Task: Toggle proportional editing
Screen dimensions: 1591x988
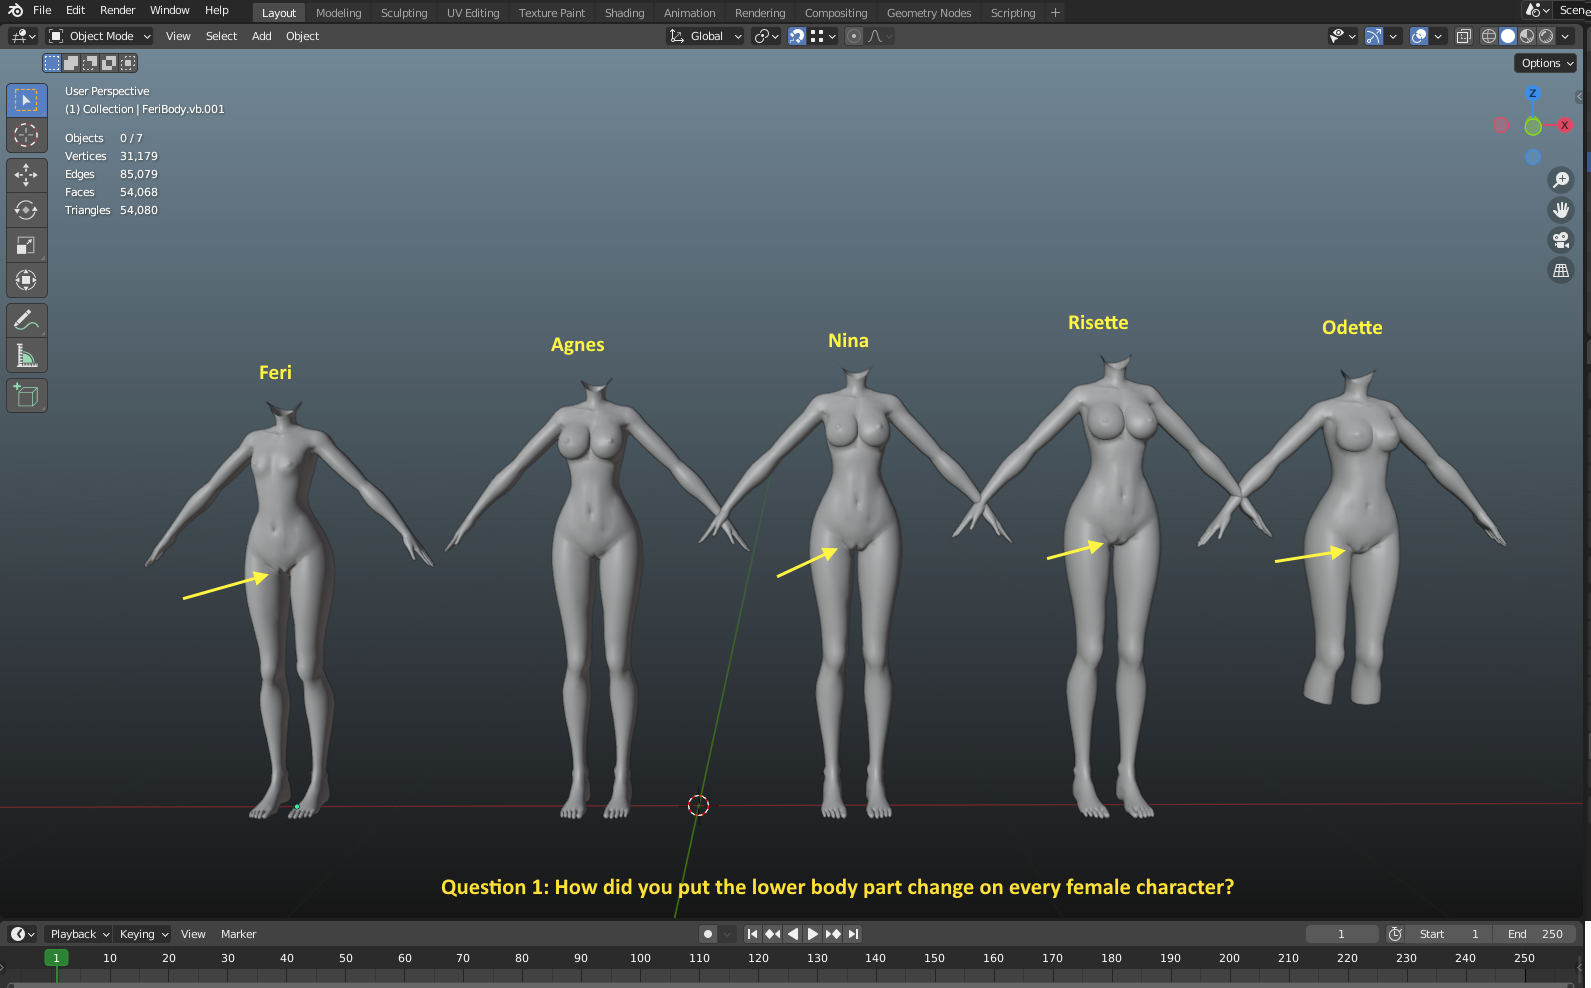Action: pos(854,36)
